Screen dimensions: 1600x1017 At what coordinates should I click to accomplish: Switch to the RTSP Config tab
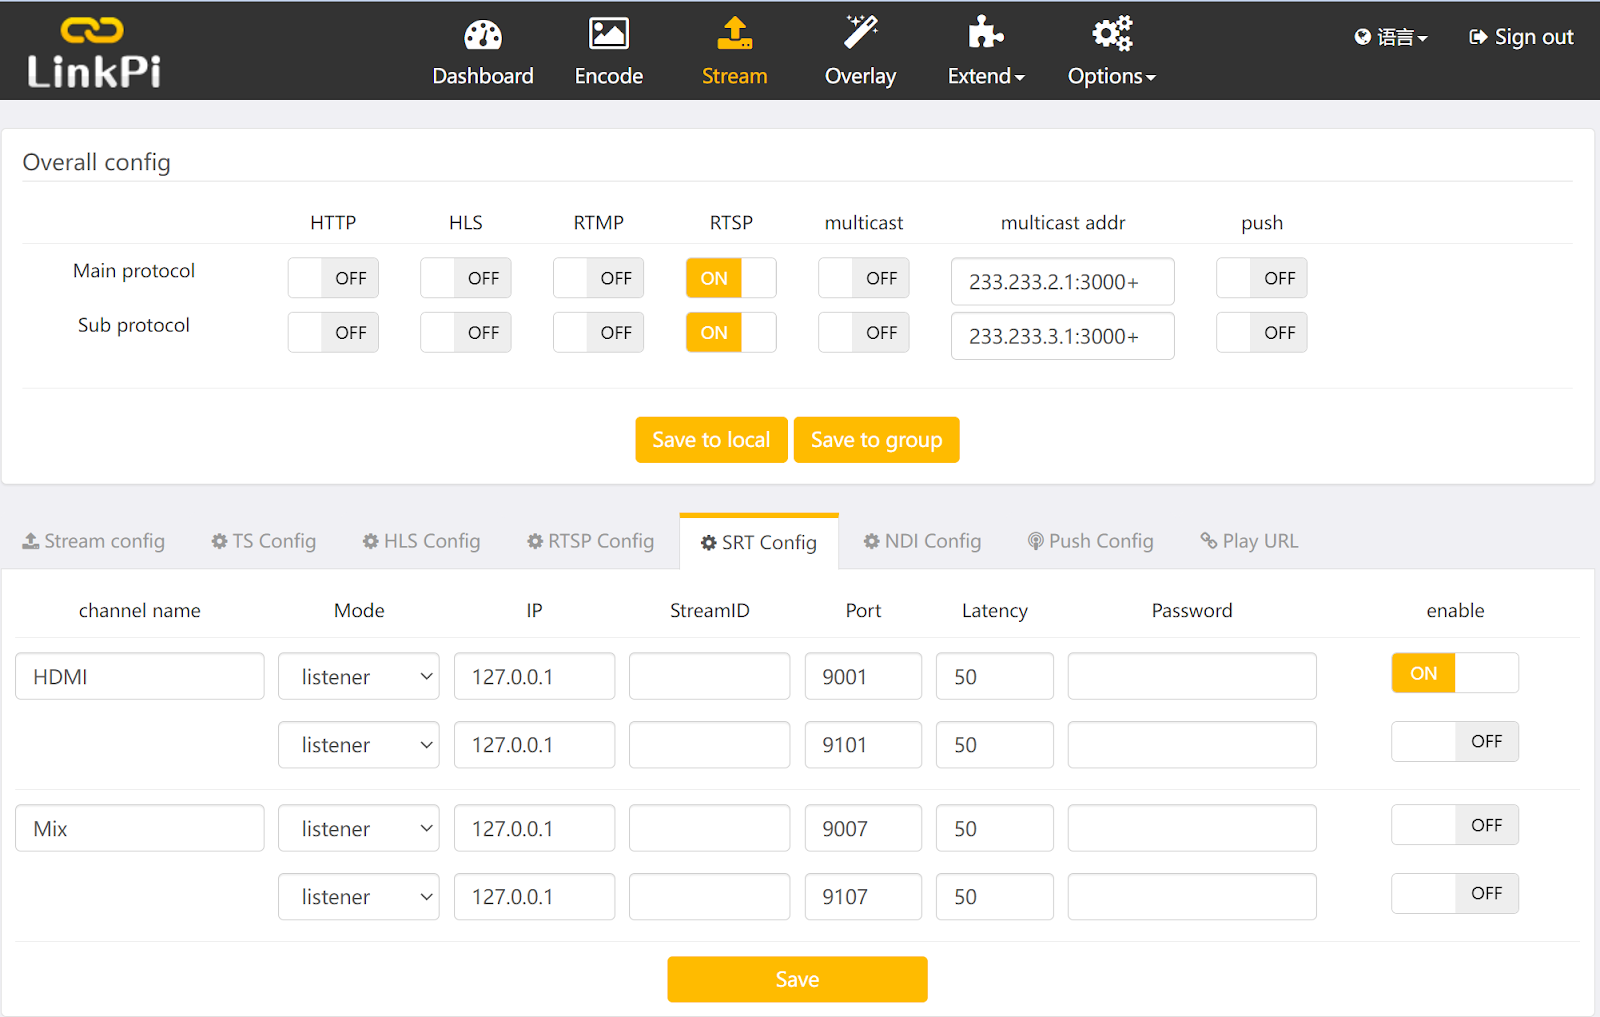coord(591,541)
